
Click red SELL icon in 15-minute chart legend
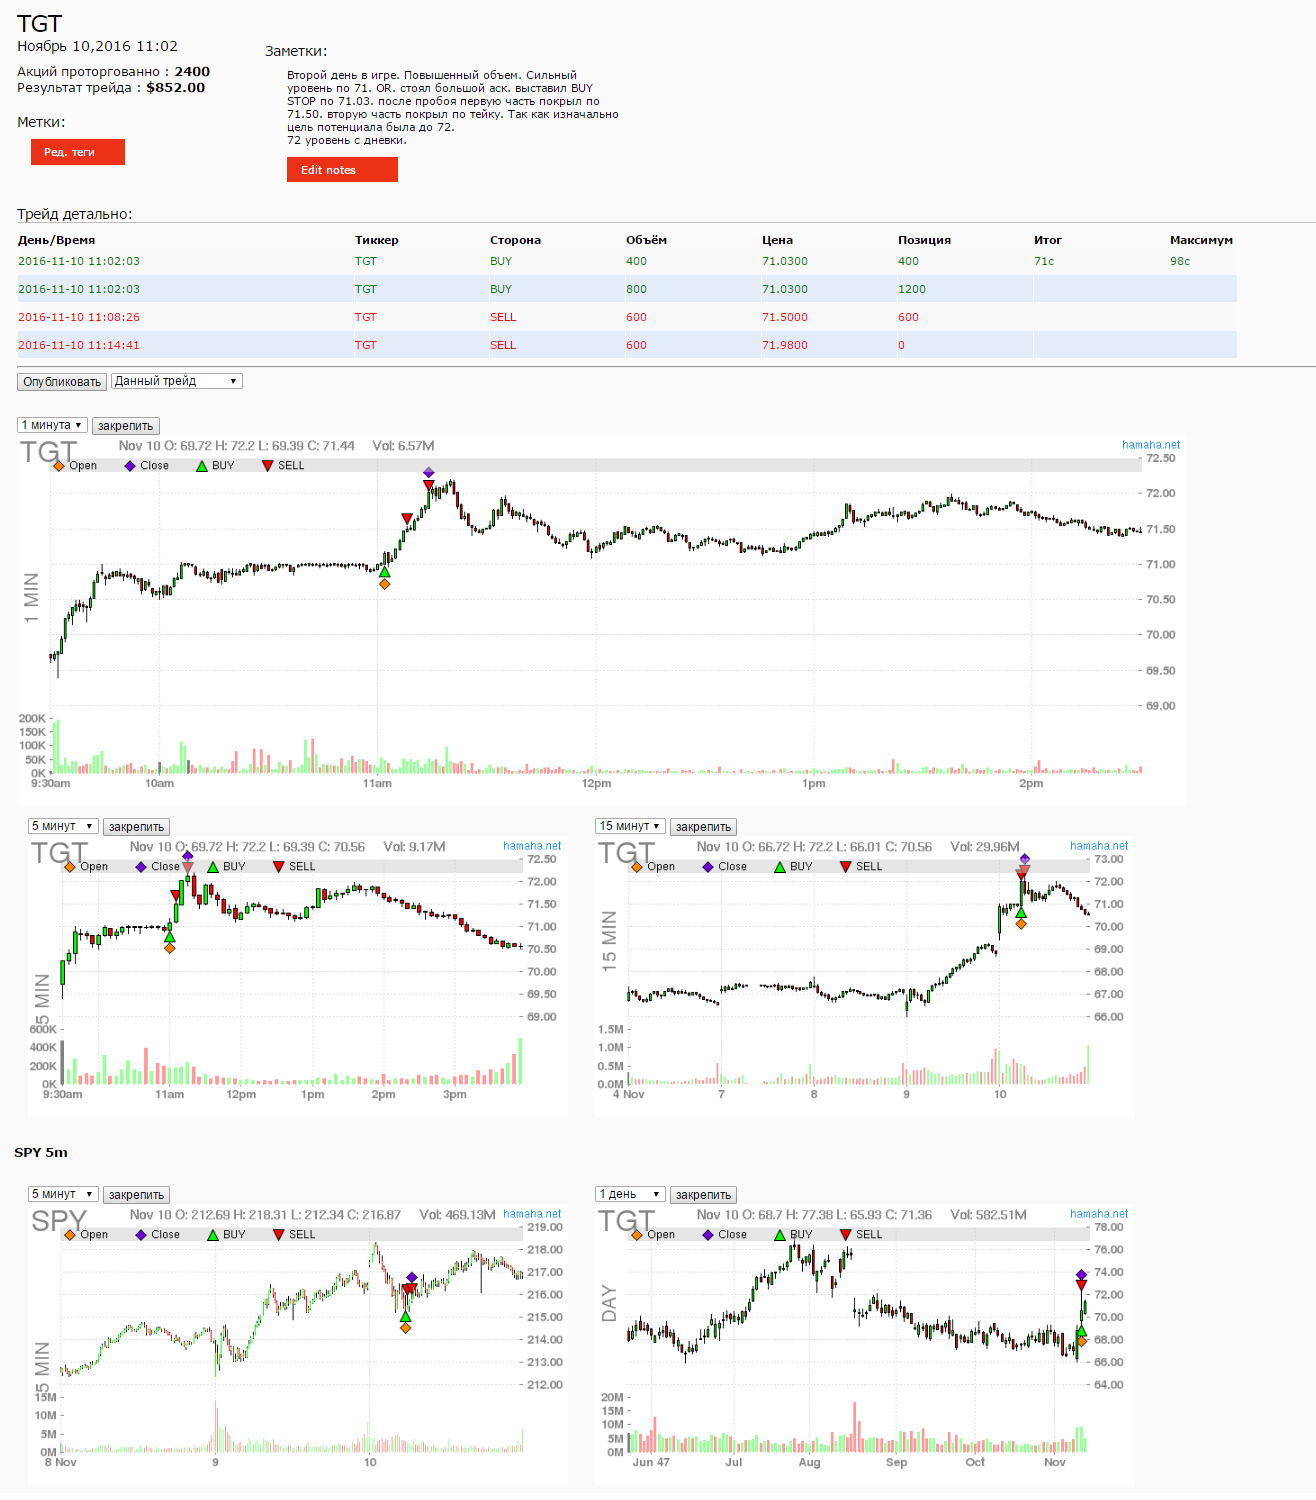click(845, 867)
